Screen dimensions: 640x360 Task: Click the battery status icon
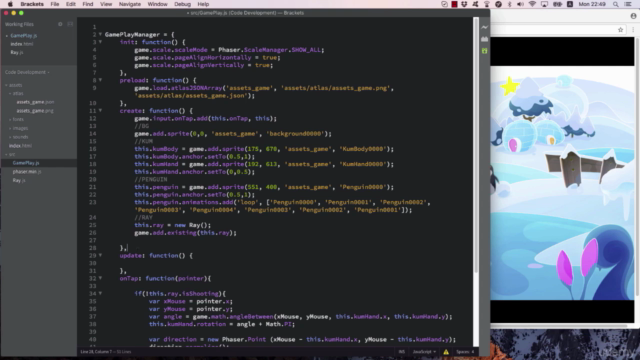pos(557,4)
